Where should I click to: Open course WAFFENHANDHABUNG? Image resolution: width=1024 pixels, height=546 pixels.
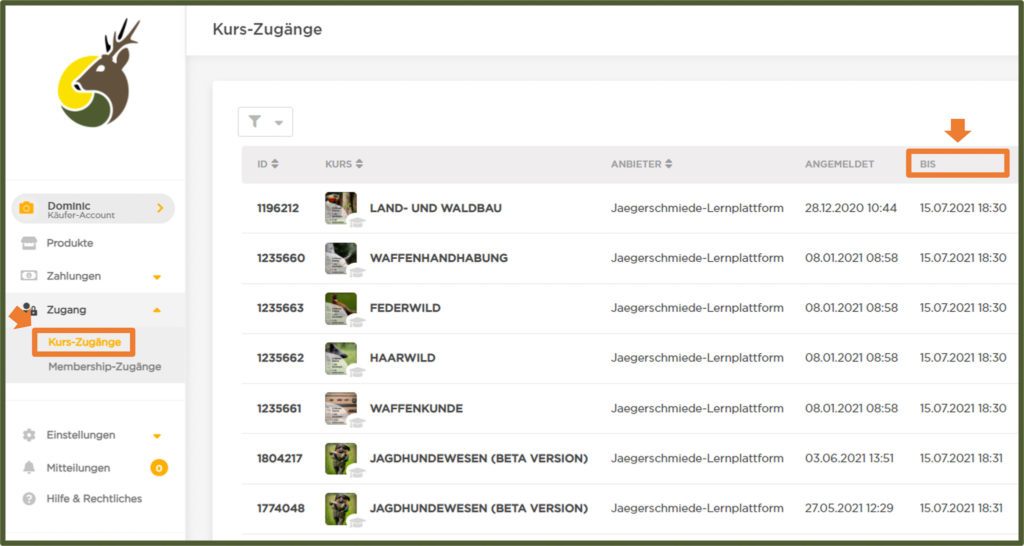pyautogui.click(x=439, y=258)
